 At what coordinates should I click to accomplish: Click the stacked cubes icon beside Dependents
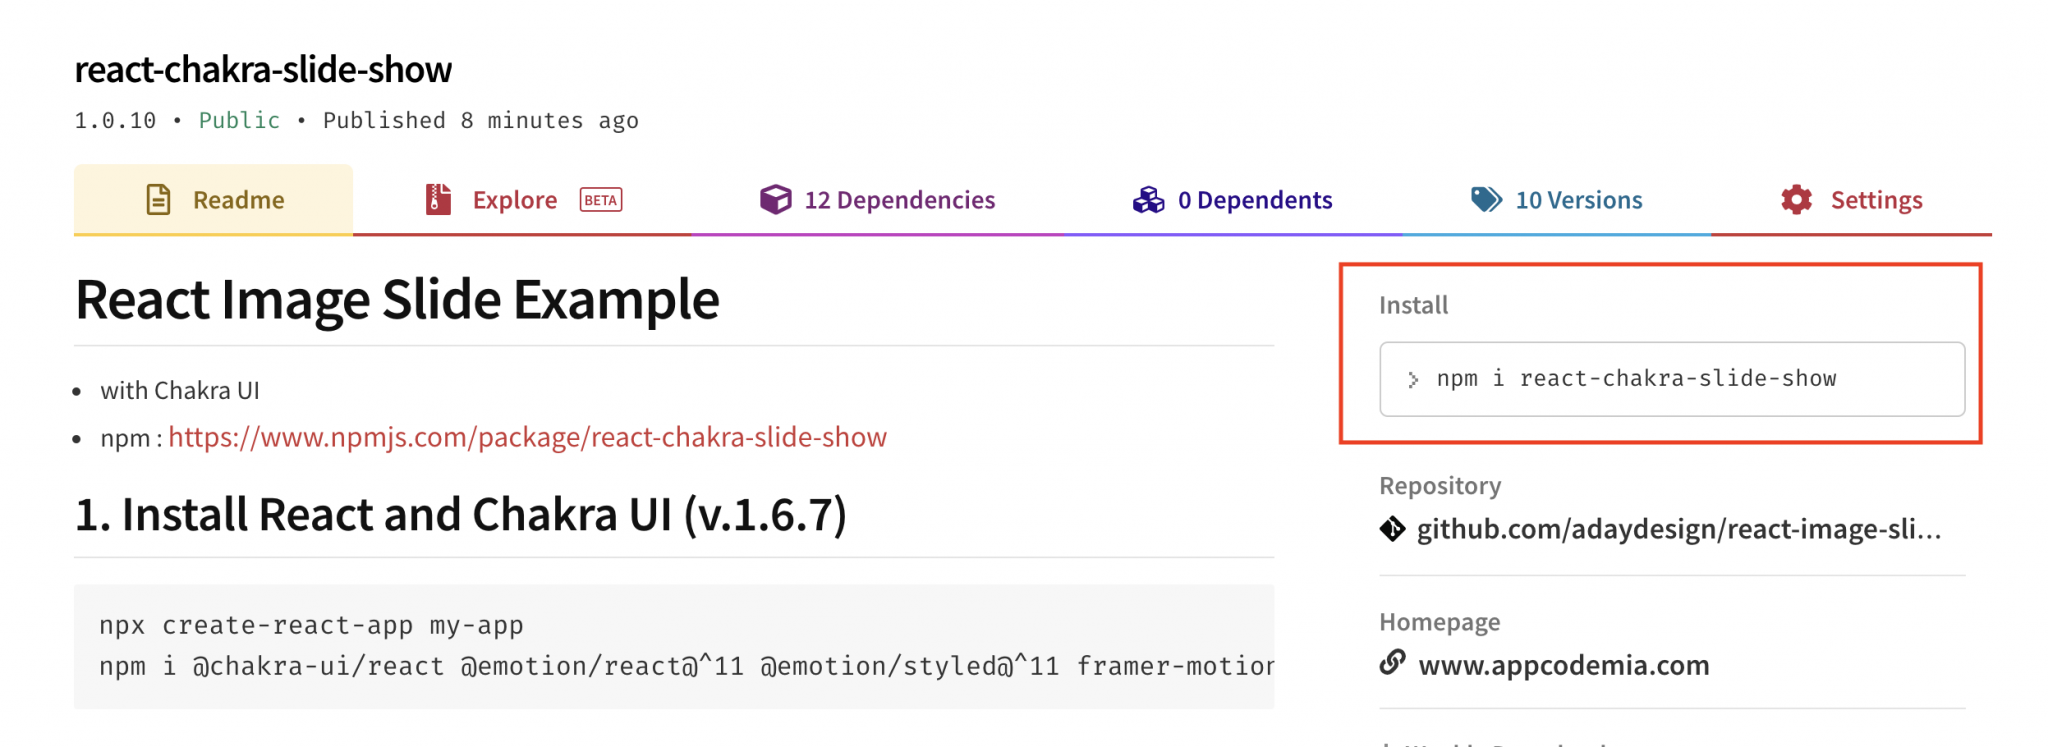coord(1148,199)
